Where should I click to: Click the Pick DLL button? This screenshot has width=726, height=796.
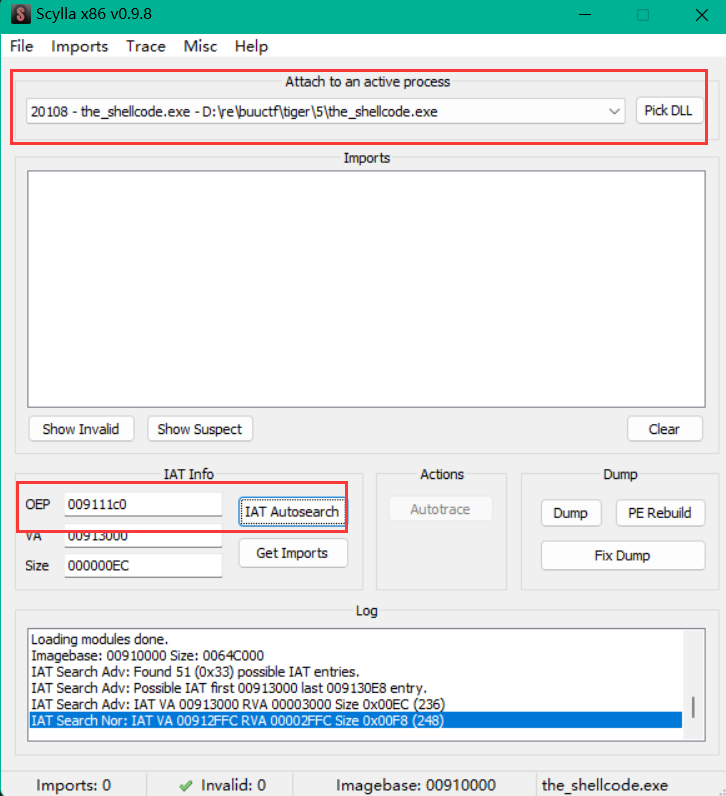coord(669,111)
